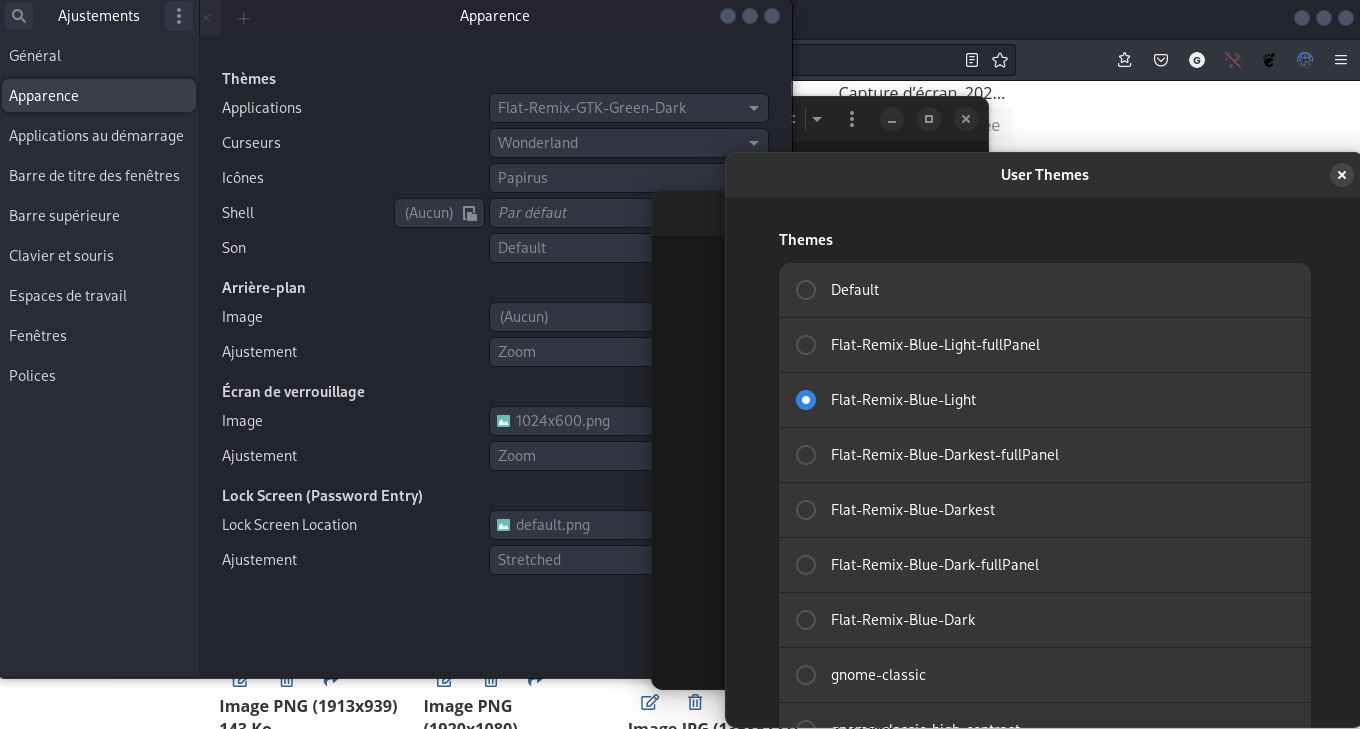Open the Fenêtres section
The height and width of the screenshot is (729, 1360).
(x=98, y=336)
